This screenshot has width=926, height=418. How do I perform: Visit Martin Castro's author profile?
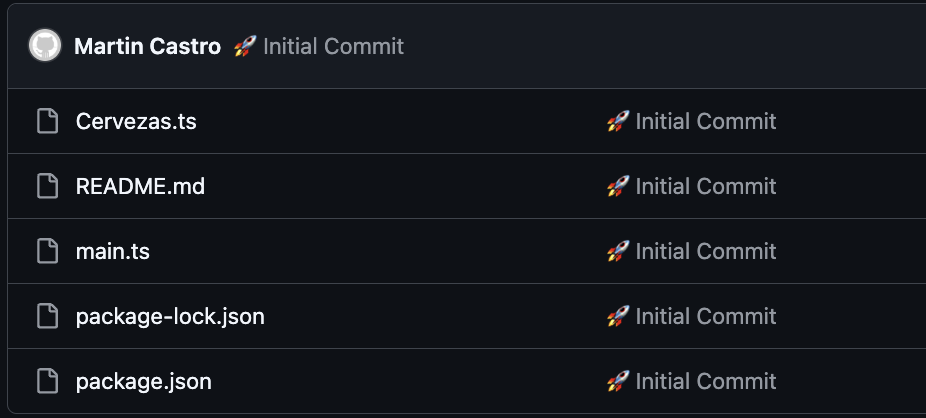(x=147, y=46)
